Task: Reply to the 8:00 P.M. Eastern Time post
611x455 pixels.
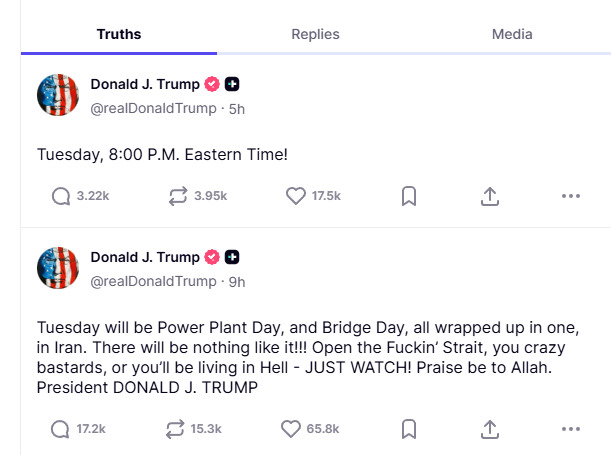Action: tap(61, 196)
